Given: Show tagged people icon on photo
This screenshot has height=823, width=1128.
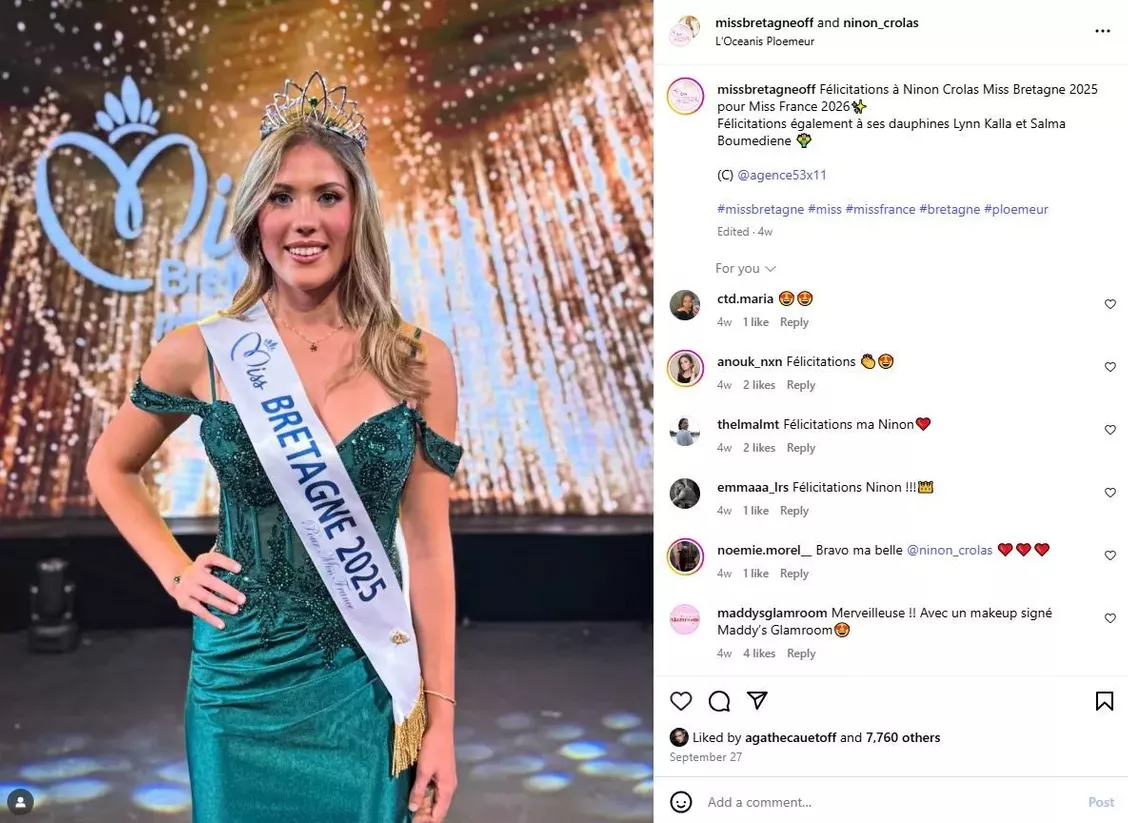Looking at the screenshot, I should [20, 801].
